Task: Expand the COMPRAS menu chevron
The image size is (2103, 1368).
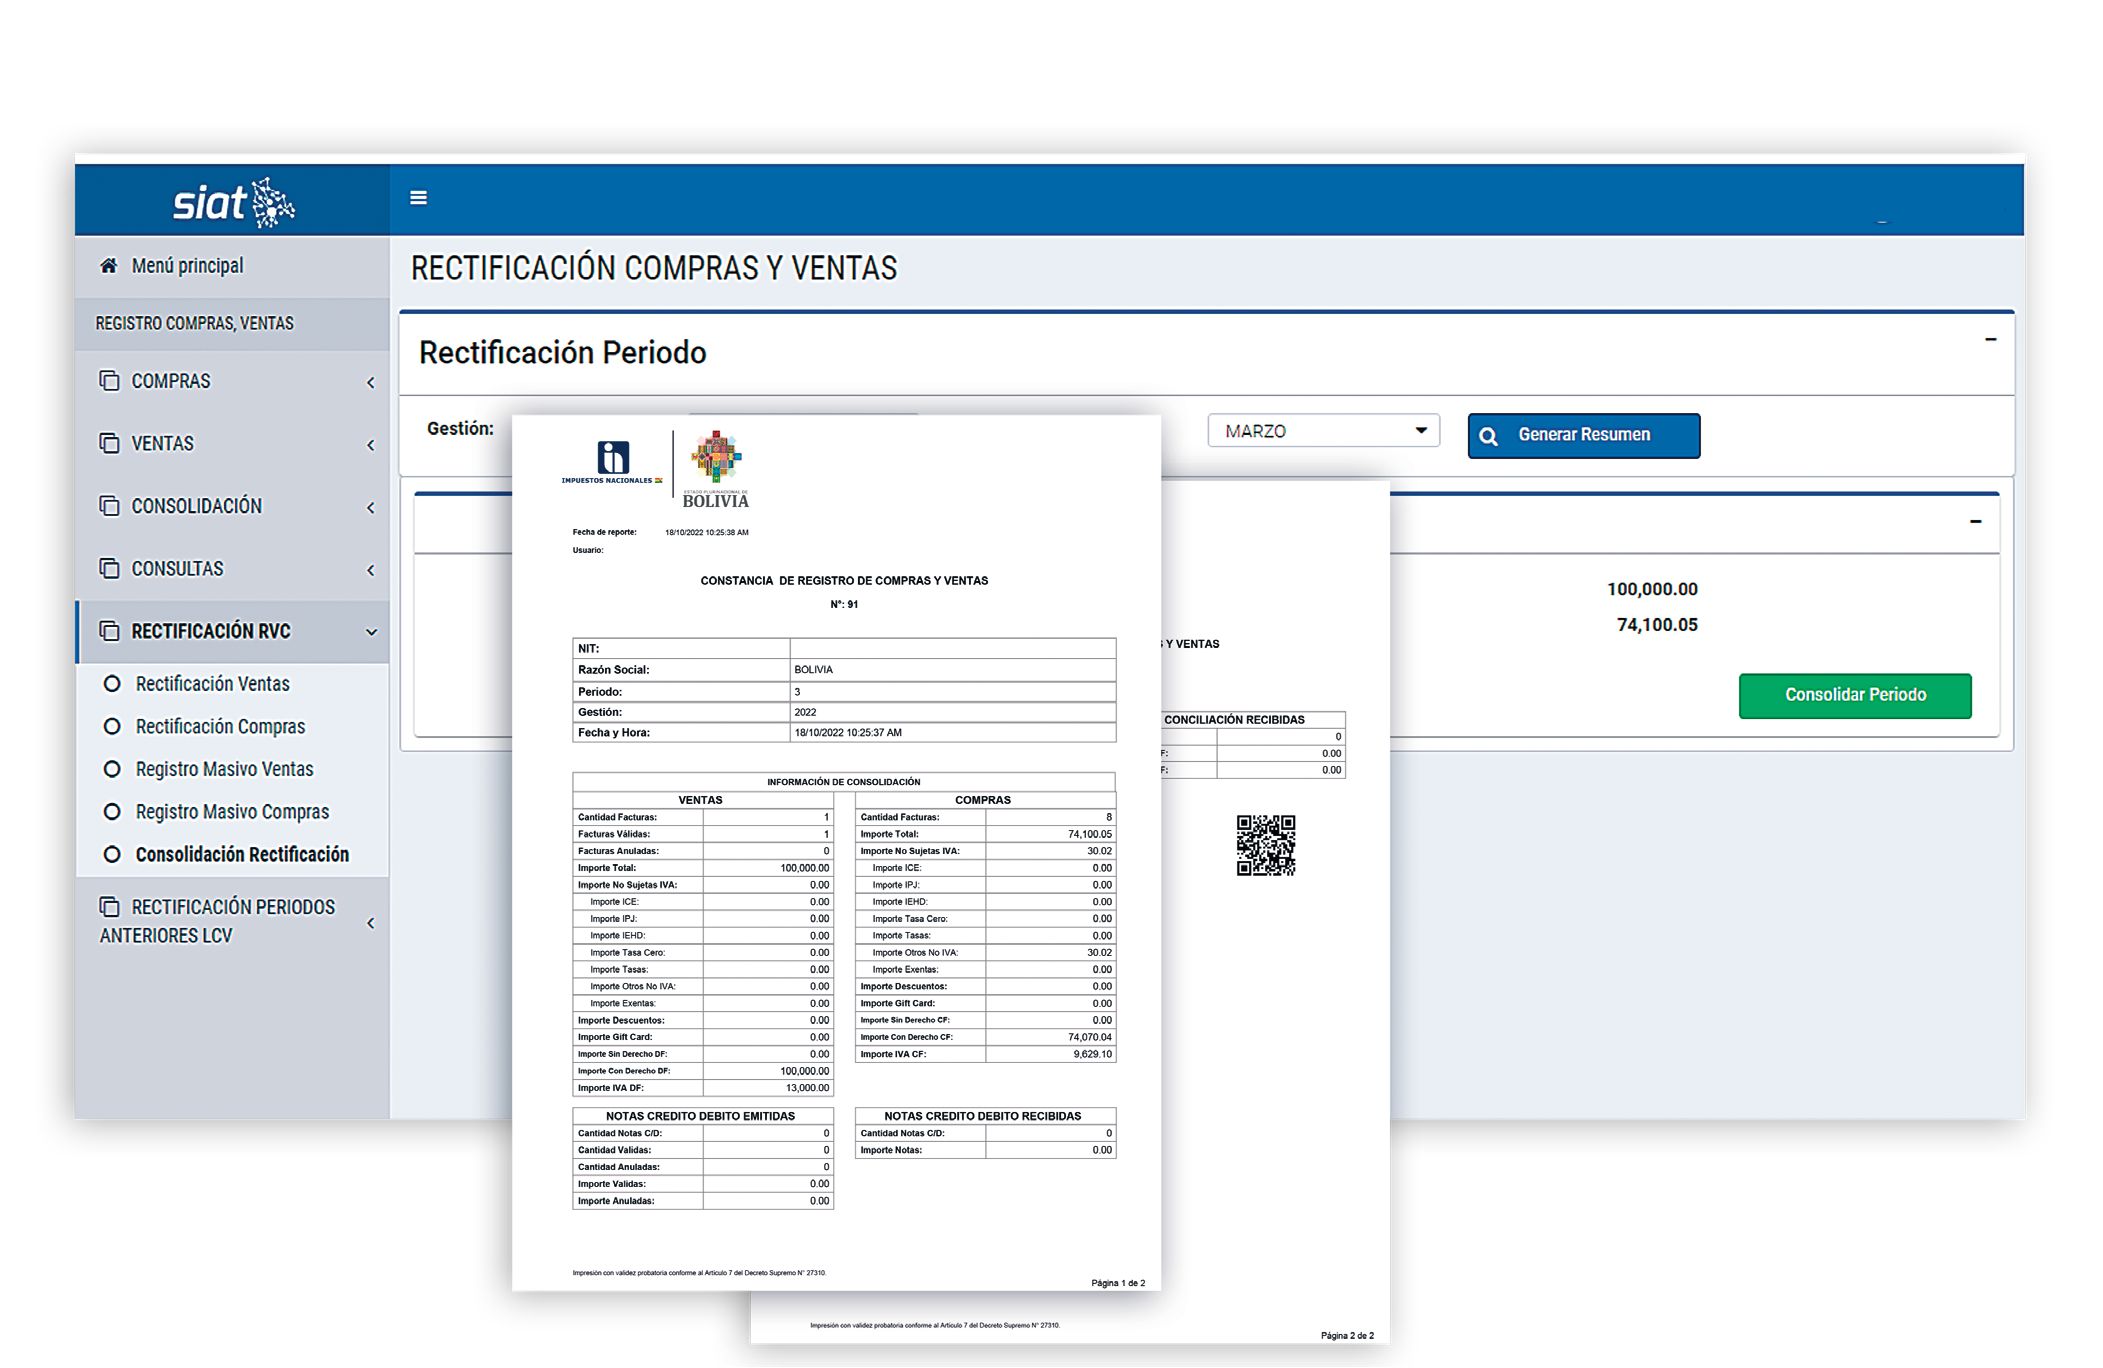Action: [x=371, y=383]
